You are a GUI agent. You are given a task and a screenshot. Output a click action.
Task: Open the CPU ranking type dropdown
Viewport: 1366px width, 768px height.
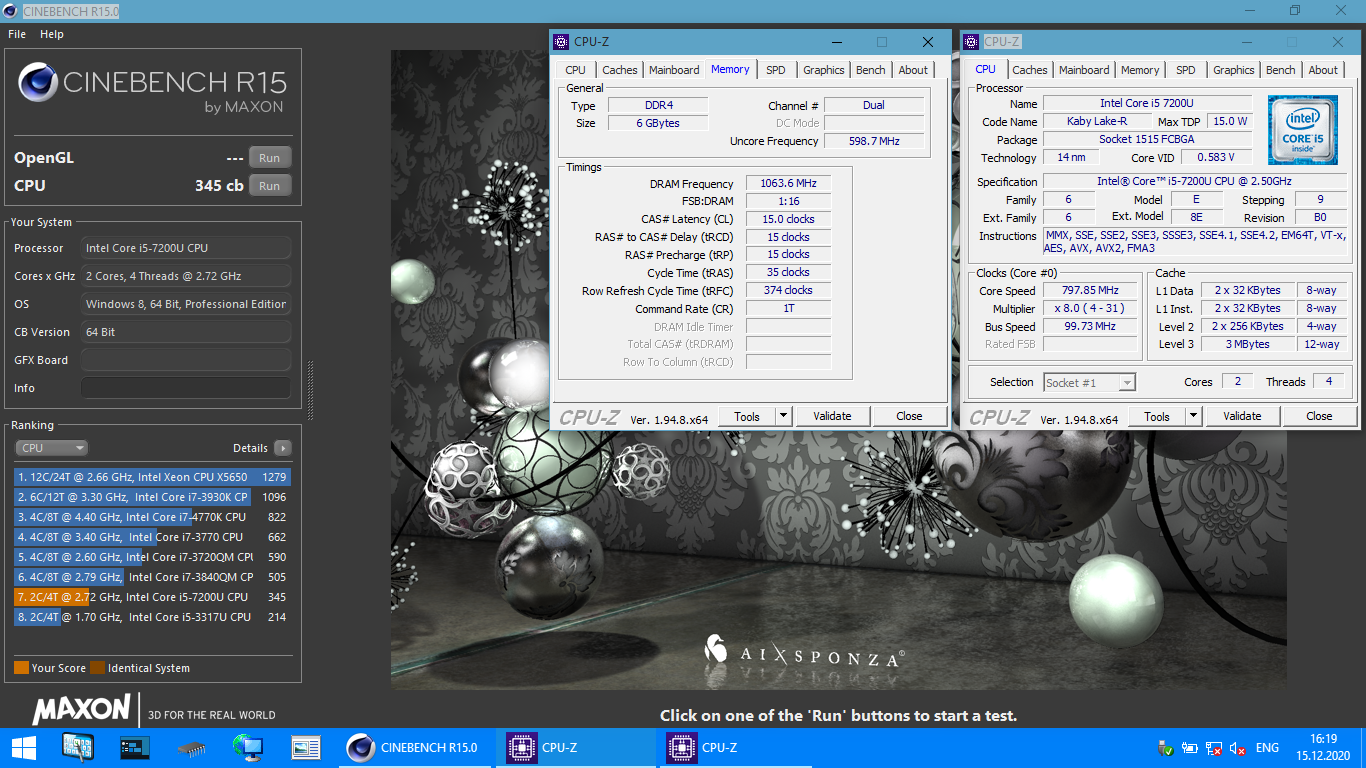pos(51,448)
